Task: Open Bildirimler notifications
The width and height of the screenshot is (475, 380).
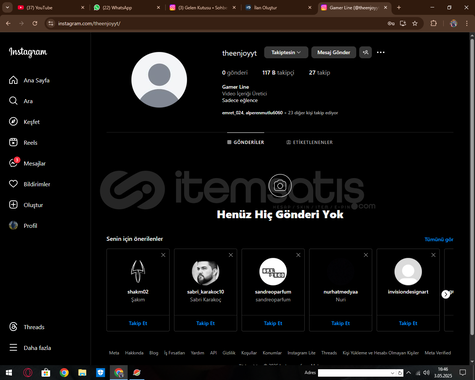Action: coord(29,184)
